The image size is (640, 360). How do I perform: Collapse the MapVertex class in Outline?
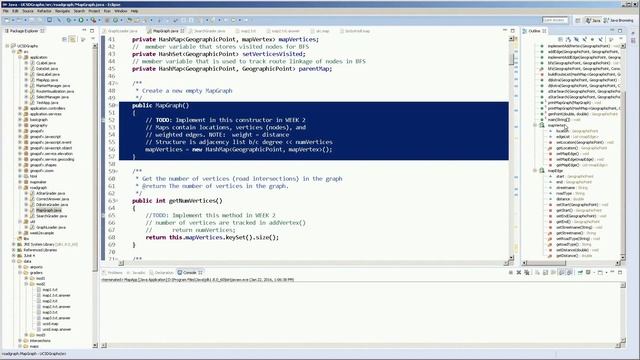535,125
